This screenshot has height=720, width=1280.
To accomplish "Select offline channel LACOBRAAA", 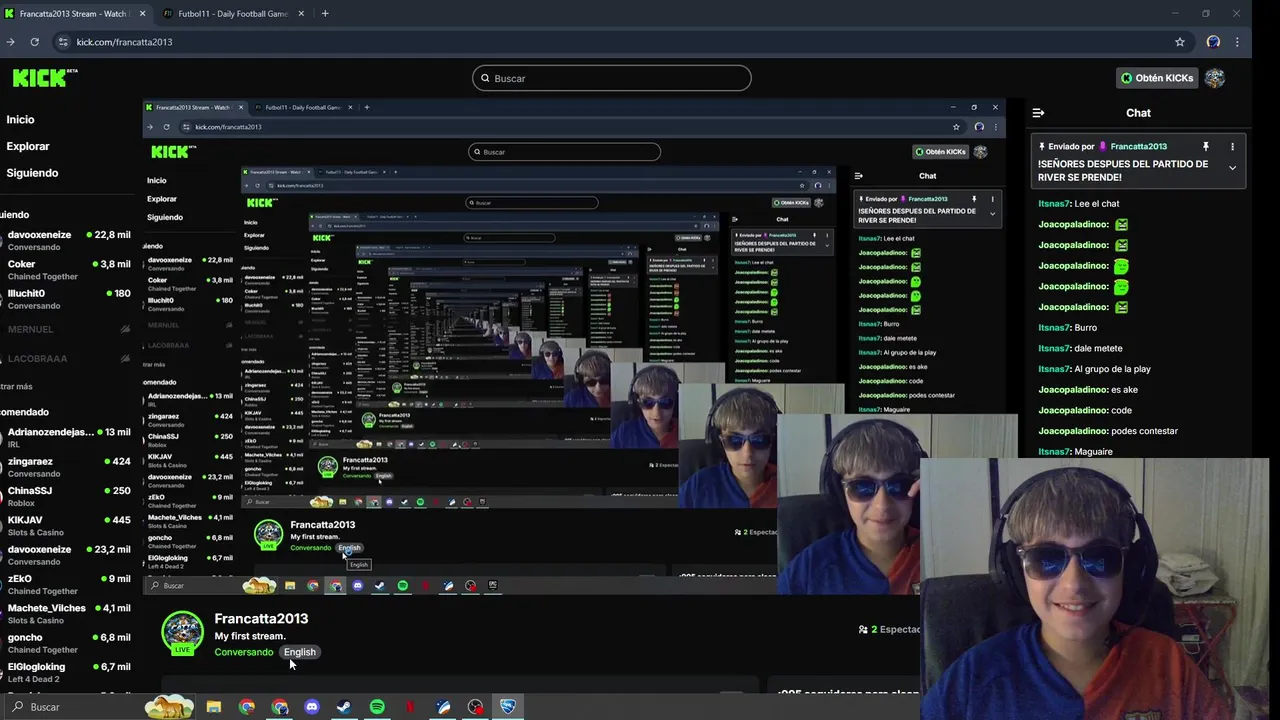I will pos(65,358).
